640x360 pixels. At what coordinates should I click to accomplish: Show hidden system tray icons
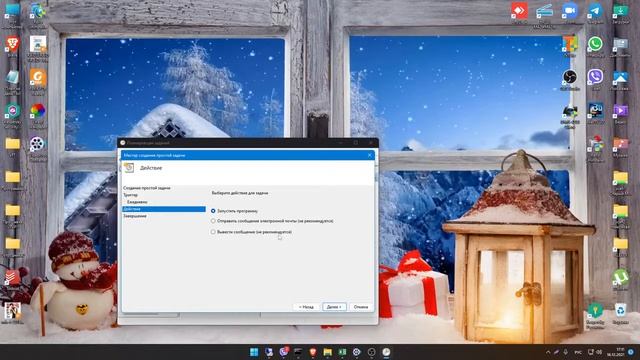[x=548, y=352]
